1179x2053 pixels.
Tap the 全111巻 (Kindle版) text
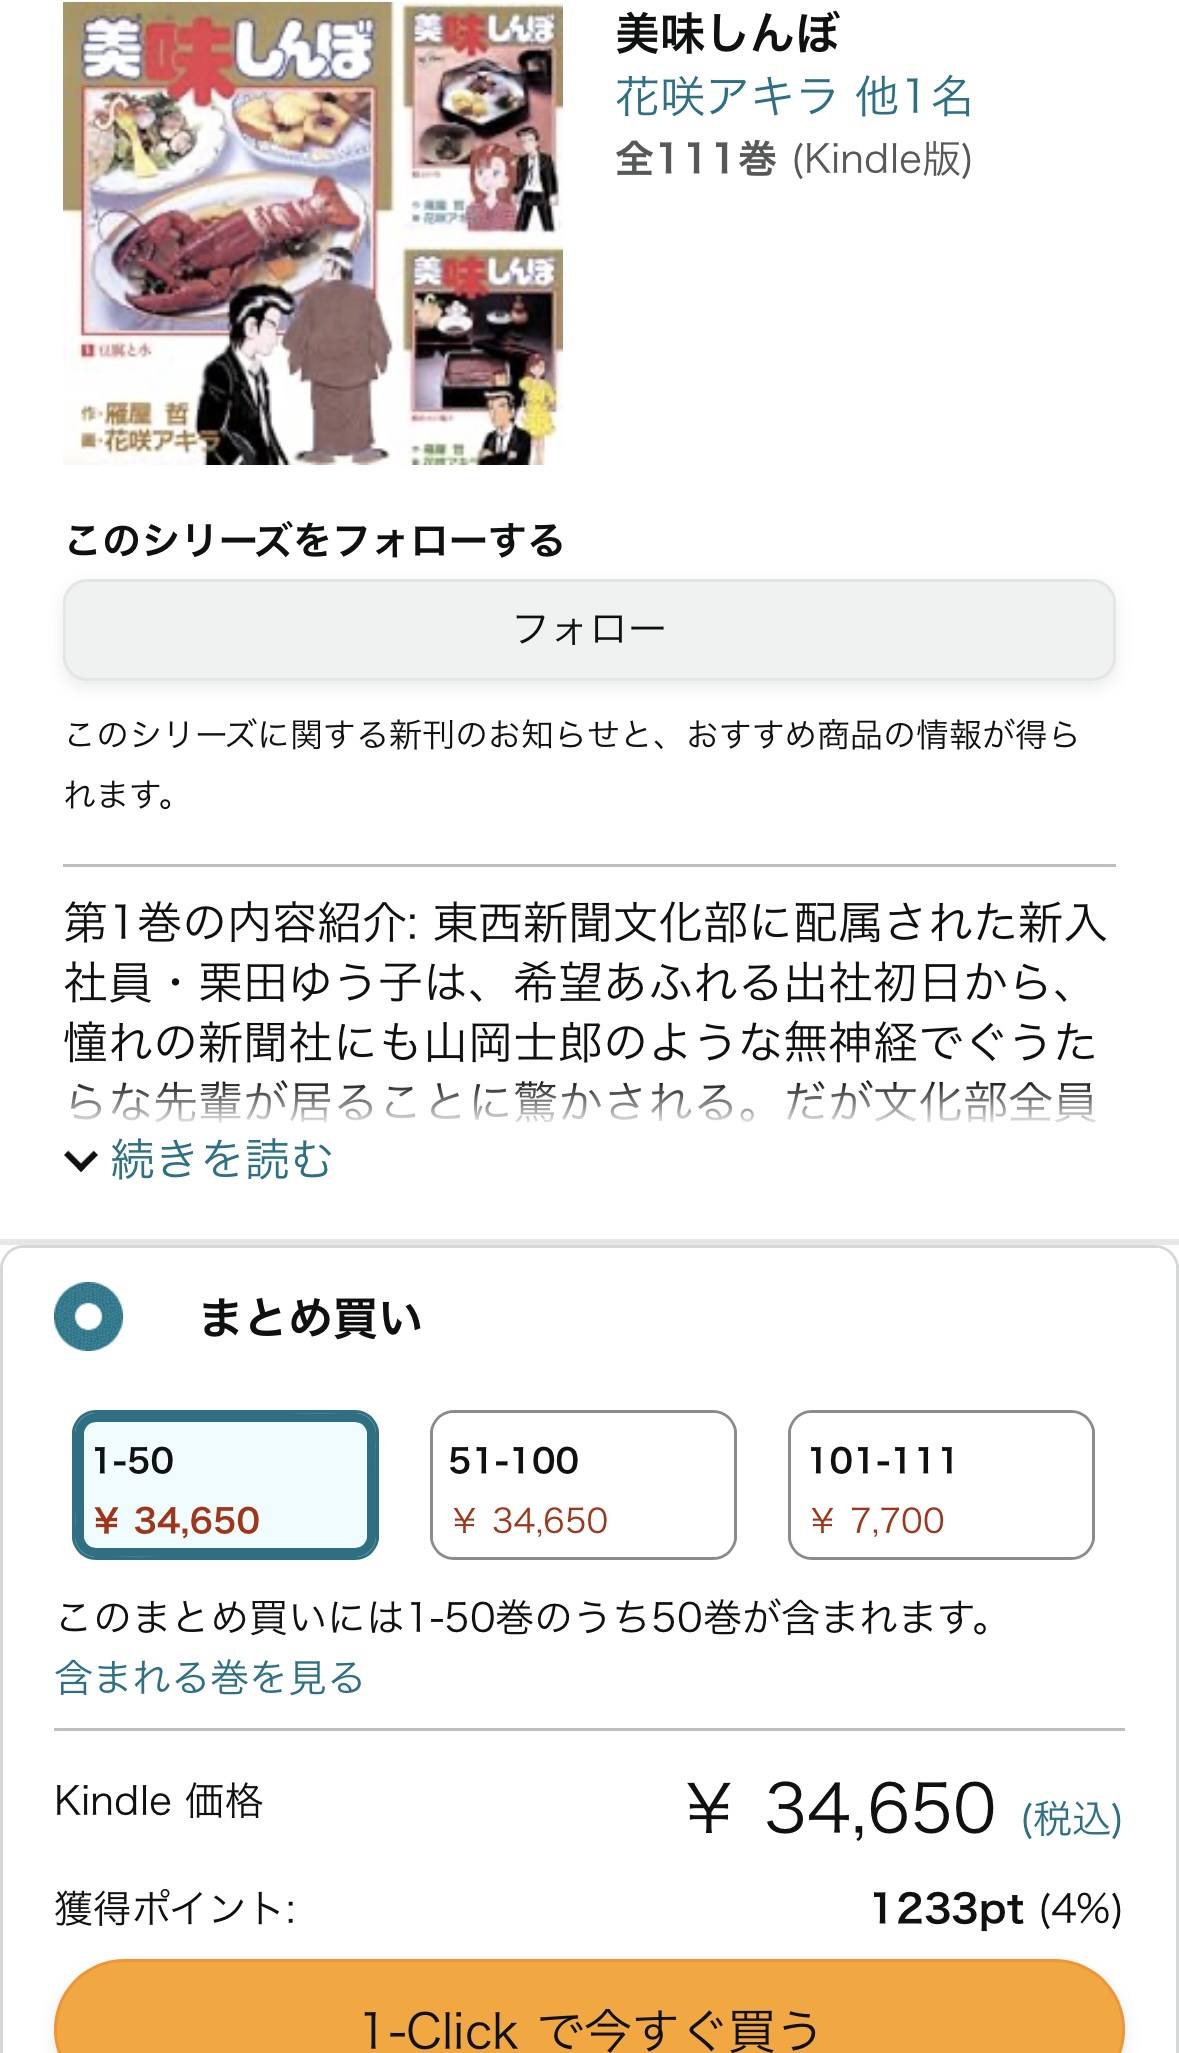tap(793, 159)
